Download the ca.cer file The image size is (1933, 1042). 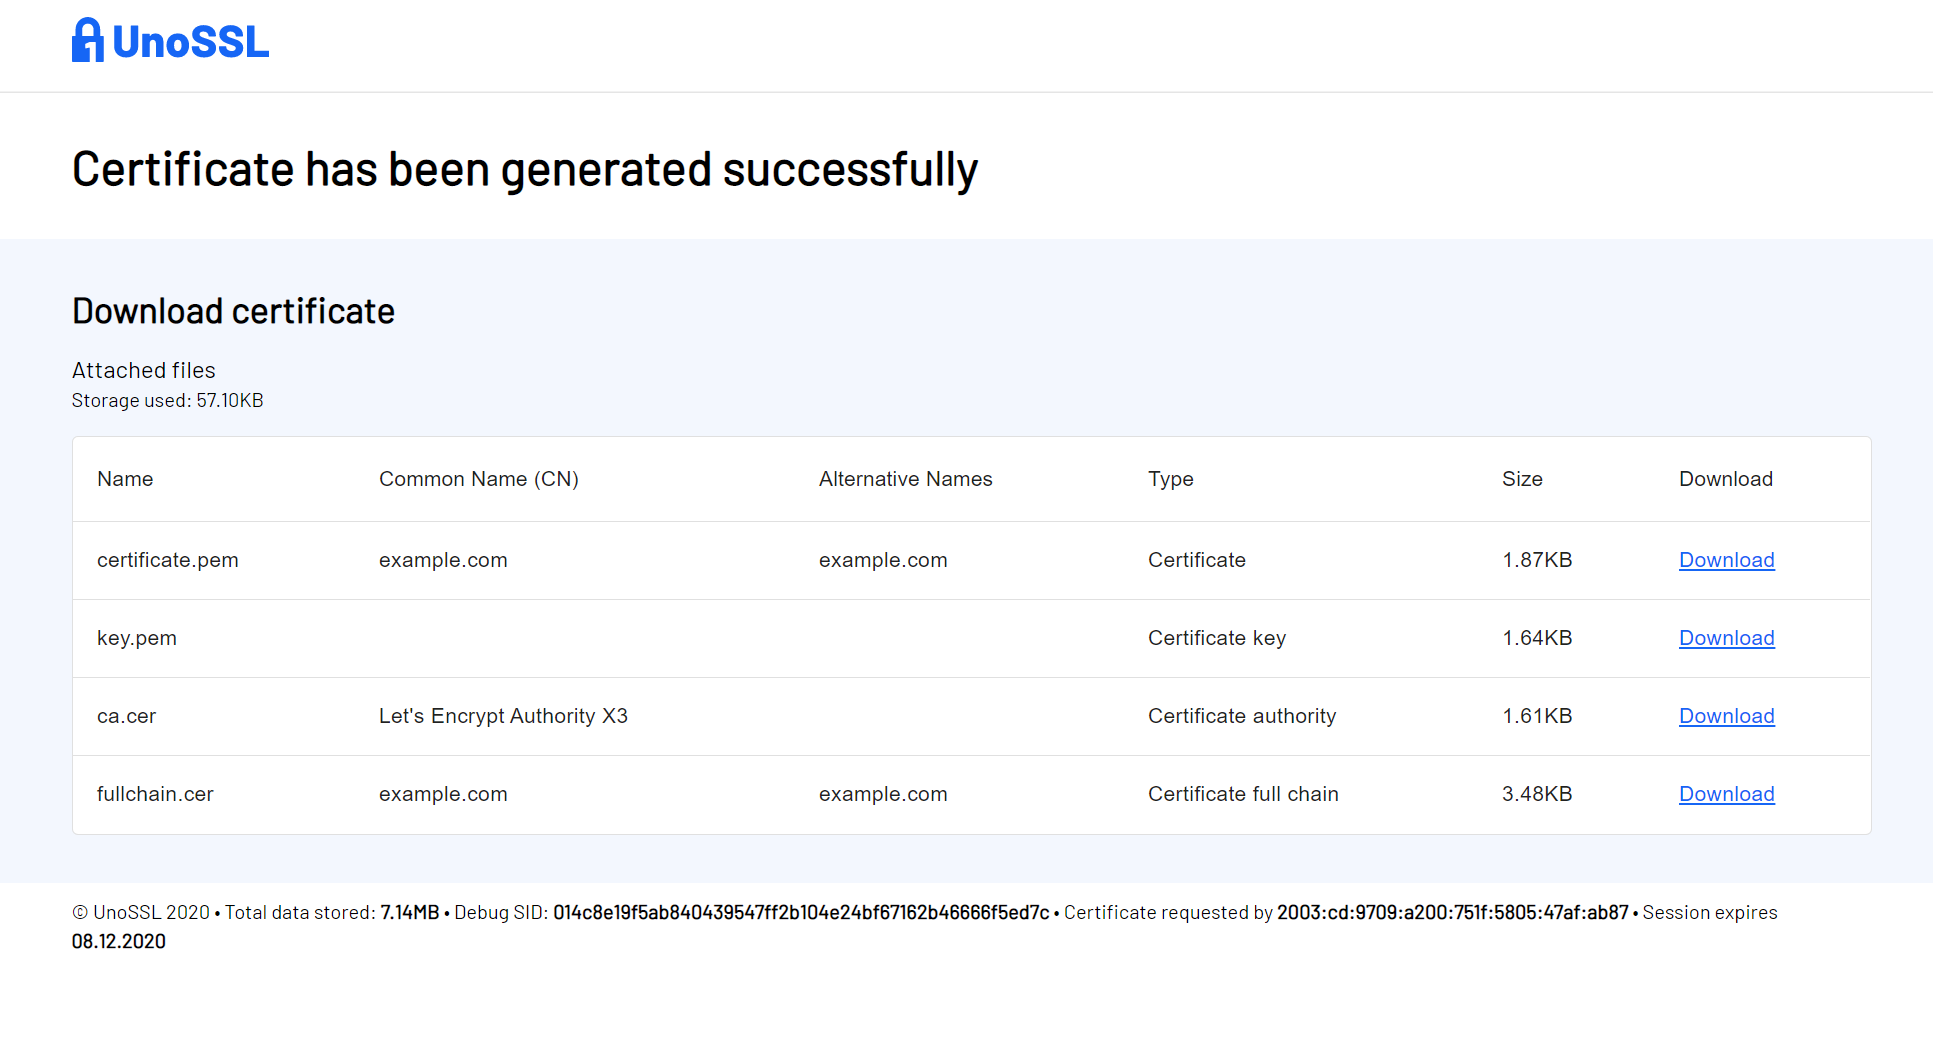click(1726, 716)
